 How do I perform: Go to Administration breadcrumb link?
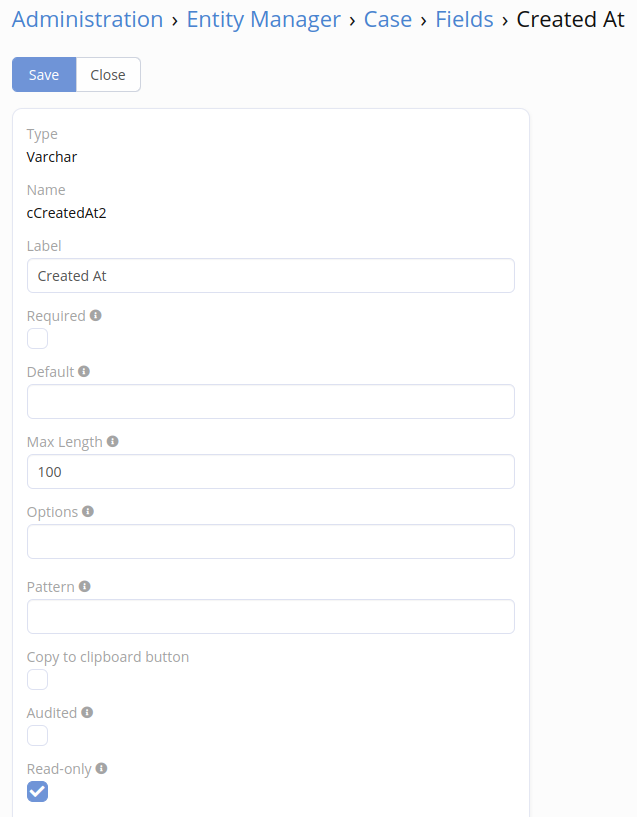88,20
